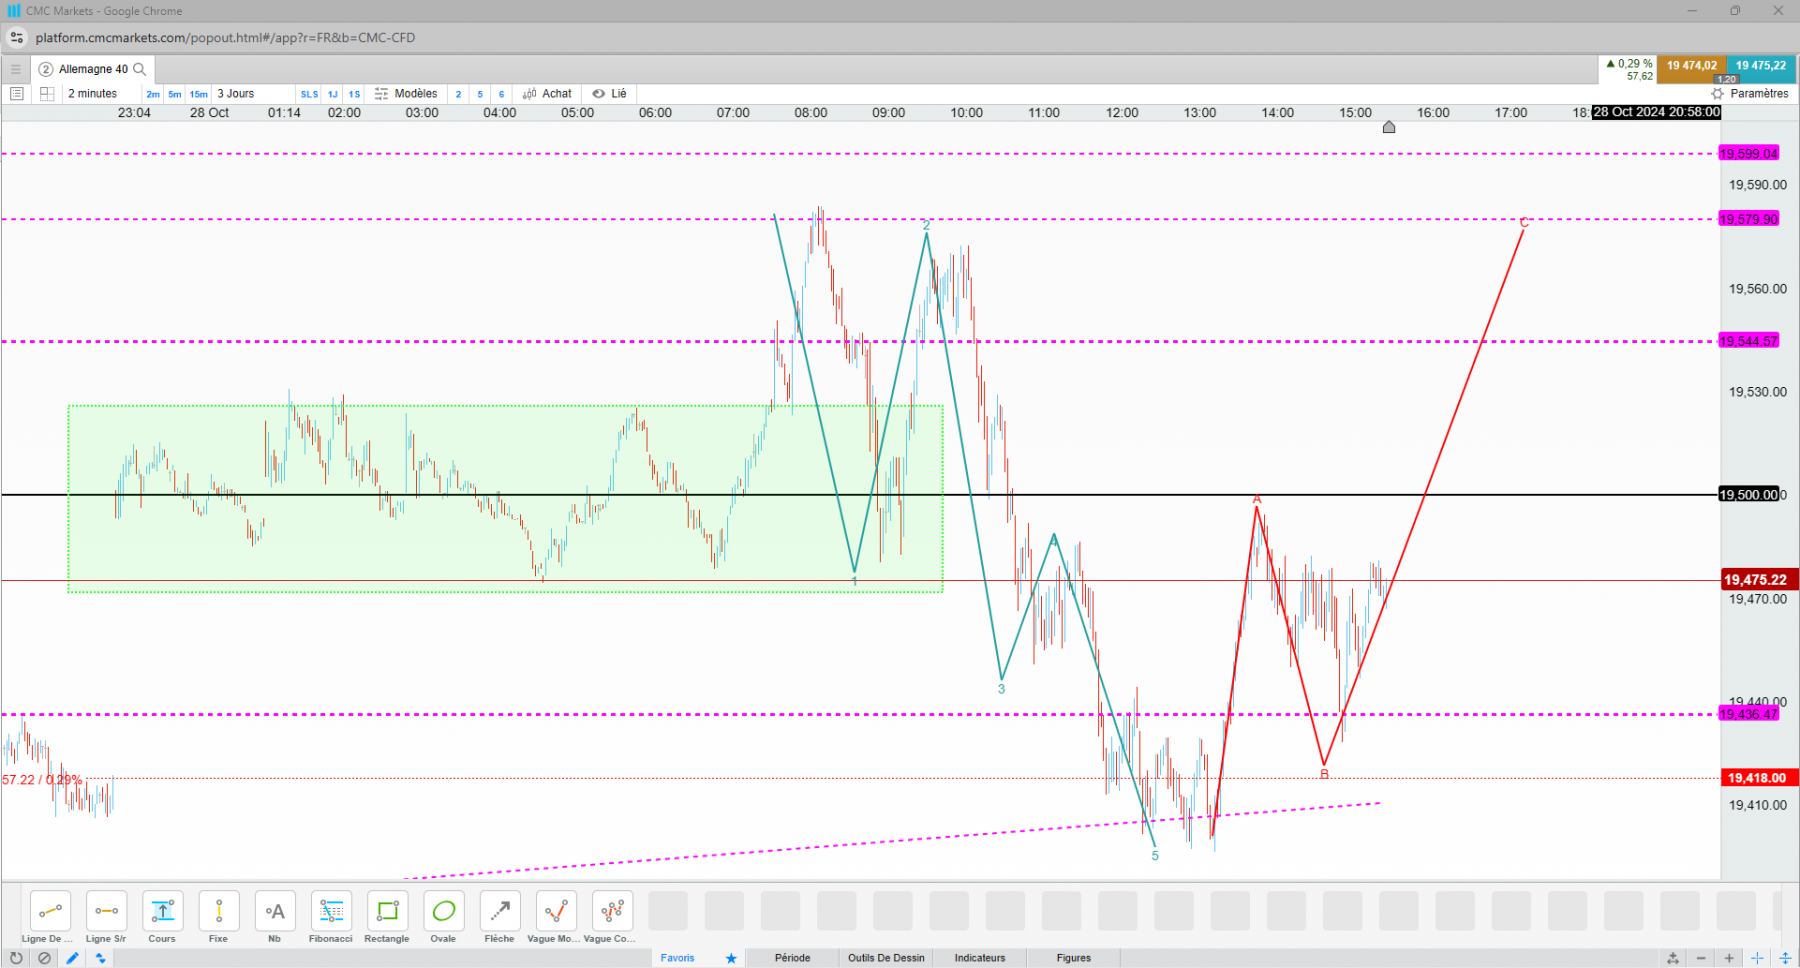Click the zoom in plus icon
1800x968 pixels.
tap(1729, 958)
